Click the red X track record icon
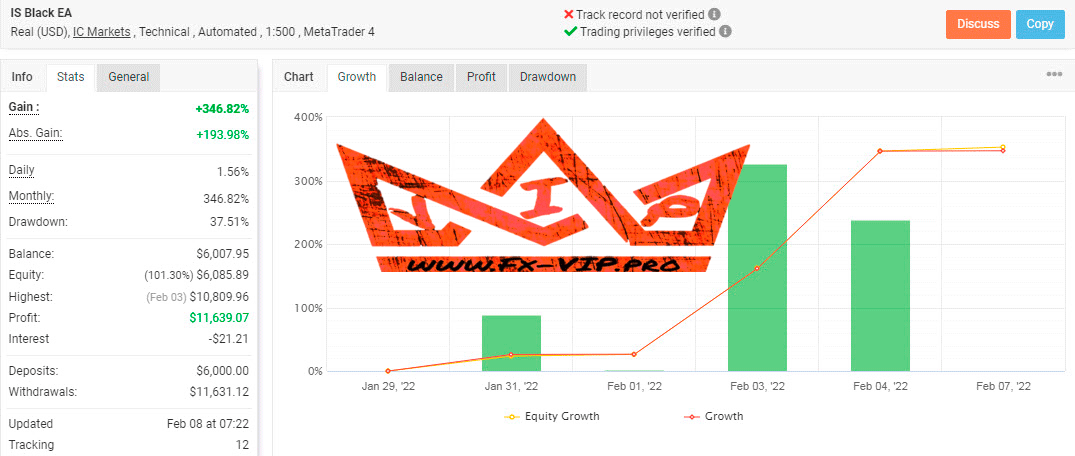The image size is (1075, 456). coord(568,14)
